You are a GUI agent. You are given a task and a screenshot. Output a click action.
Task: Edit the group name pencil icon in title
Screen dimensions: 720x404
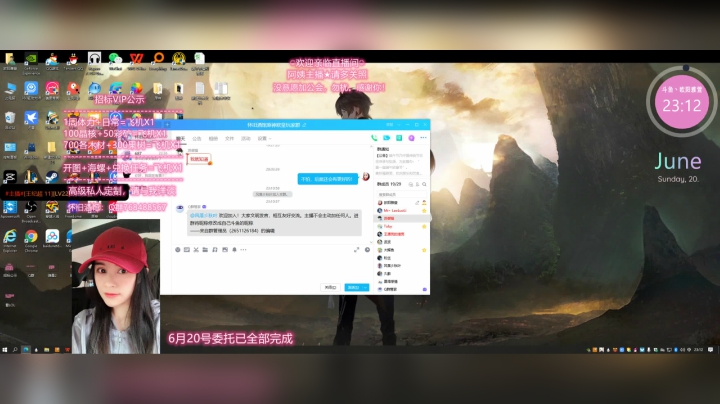click(304, 125)
